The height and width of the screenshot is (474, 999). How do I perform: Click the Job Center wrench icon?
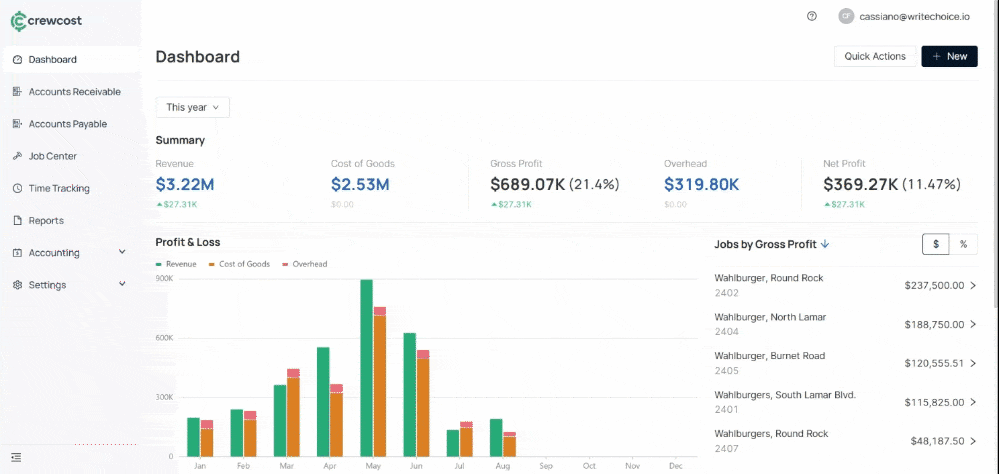click(18, 156)
